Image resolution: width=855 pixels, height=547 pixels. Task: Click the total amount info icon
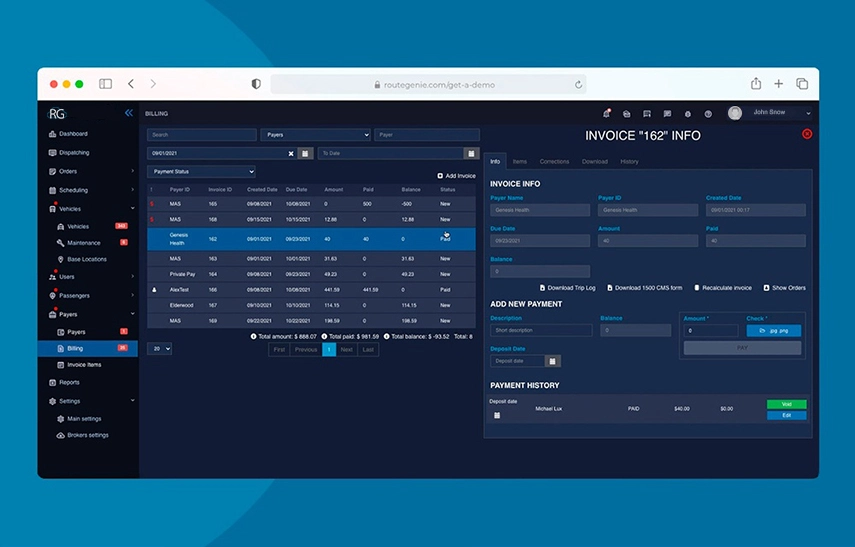click(253, 336)
